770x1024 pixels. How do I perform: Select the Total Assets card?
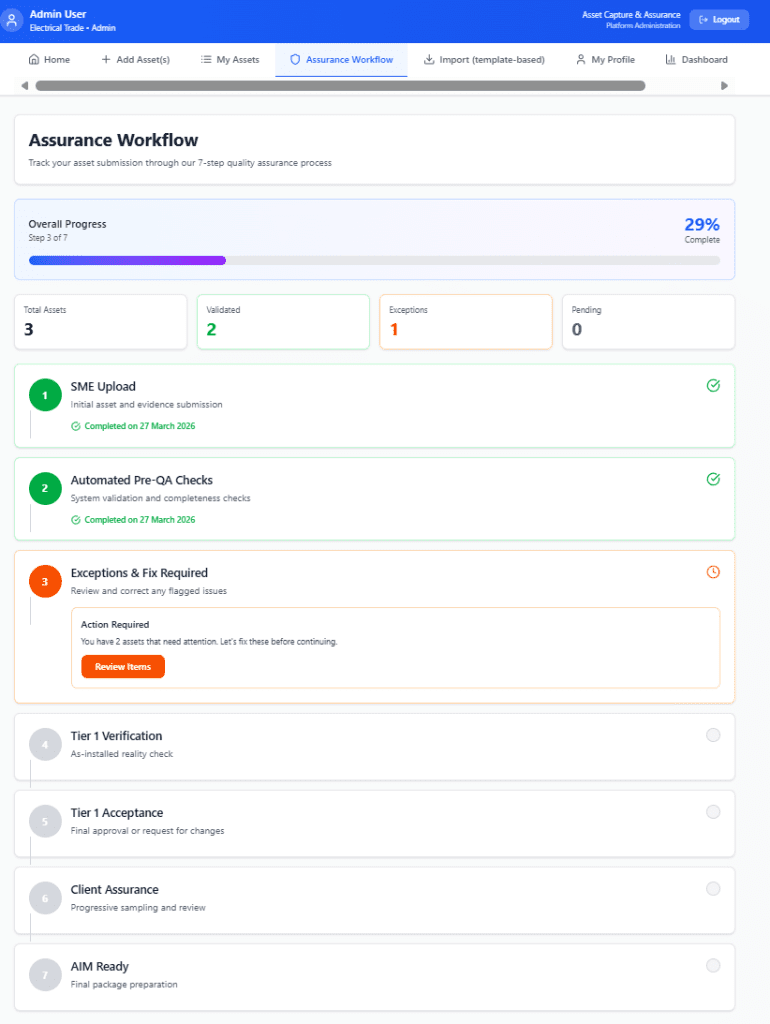[101, 322]
